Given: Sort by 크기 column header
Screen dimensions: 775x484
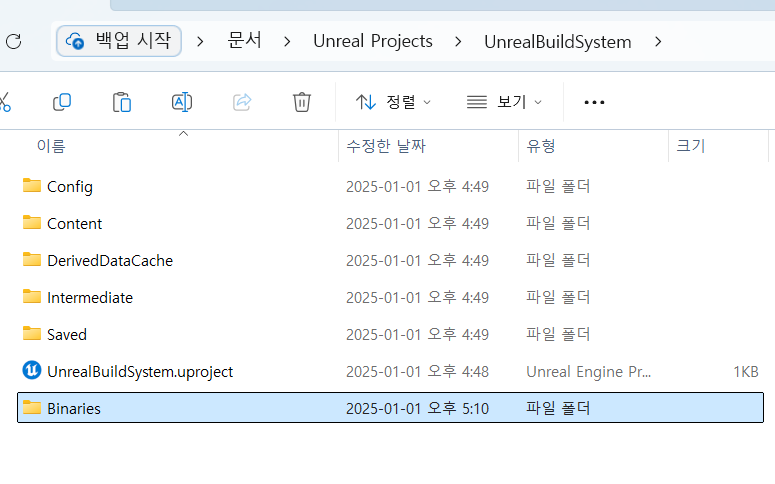Looking at the screenshot, I should pyautogui.click(x=690, y=146).
